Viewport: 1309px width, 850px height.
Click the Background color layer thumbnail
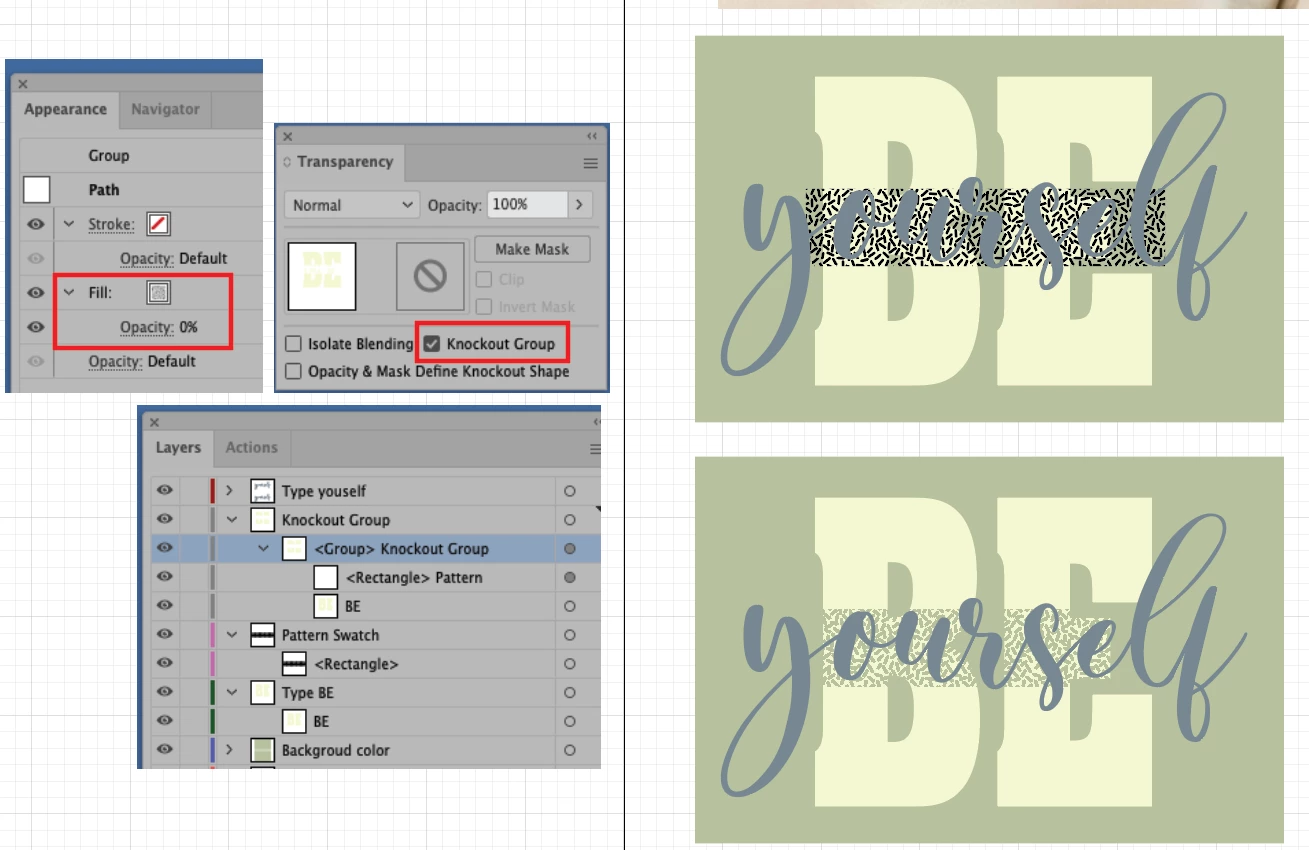[262, 750]
